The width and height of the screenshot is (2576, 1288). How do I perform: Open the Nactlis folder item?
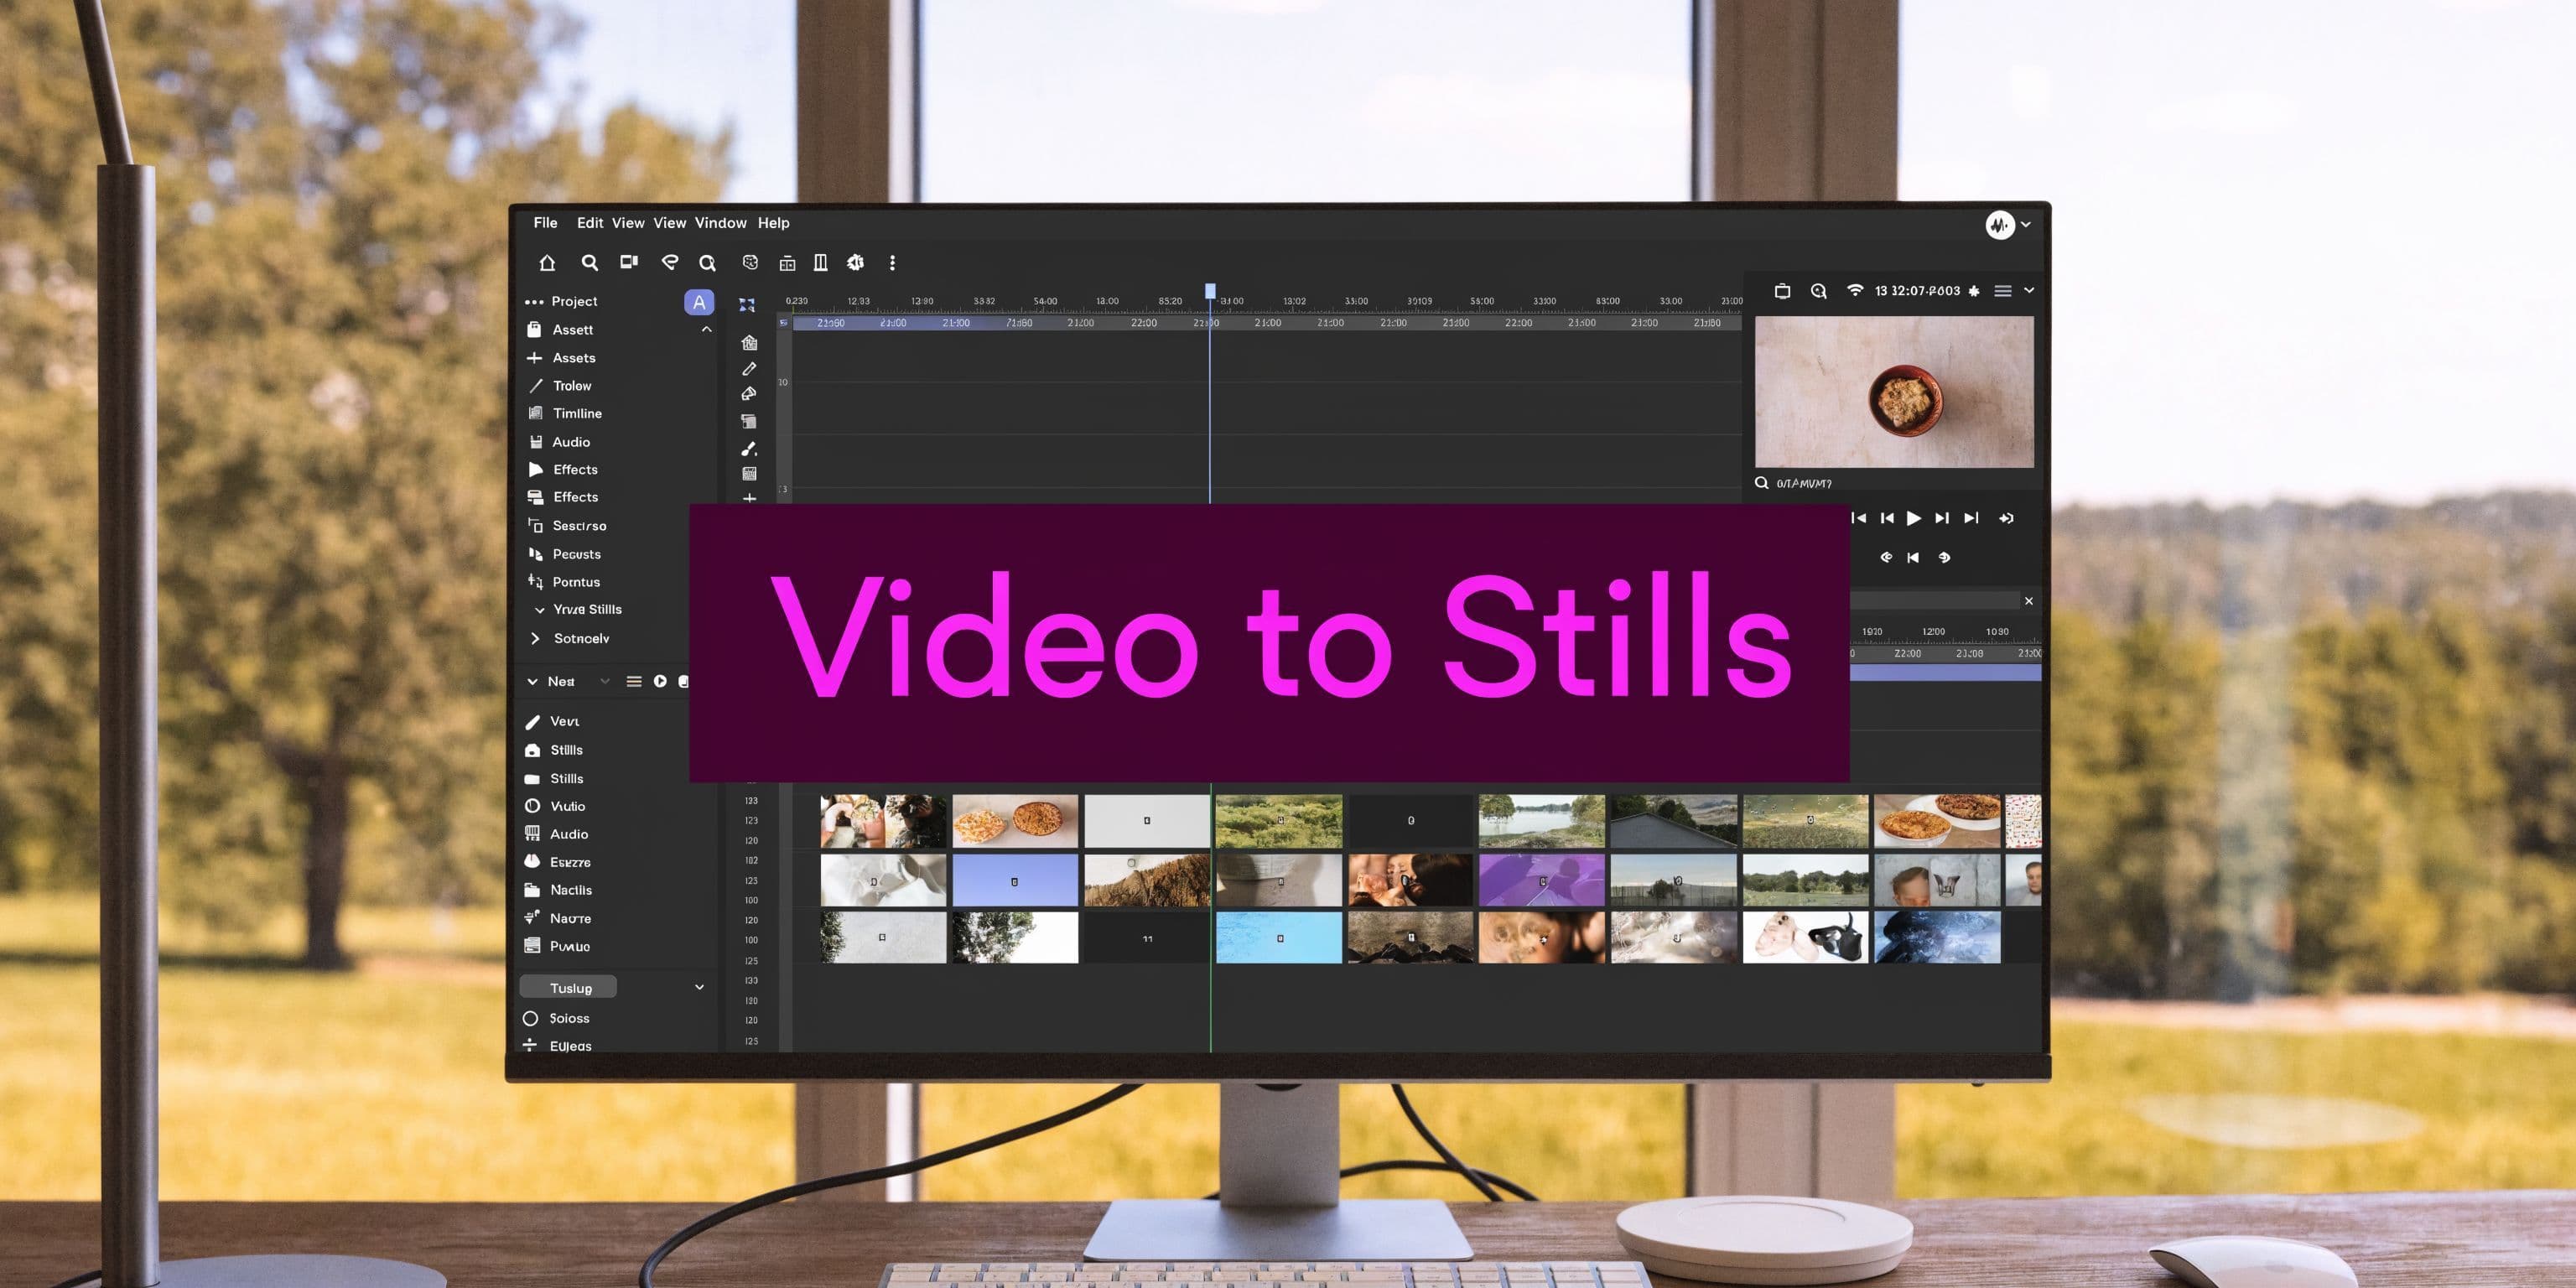[558, 890]
